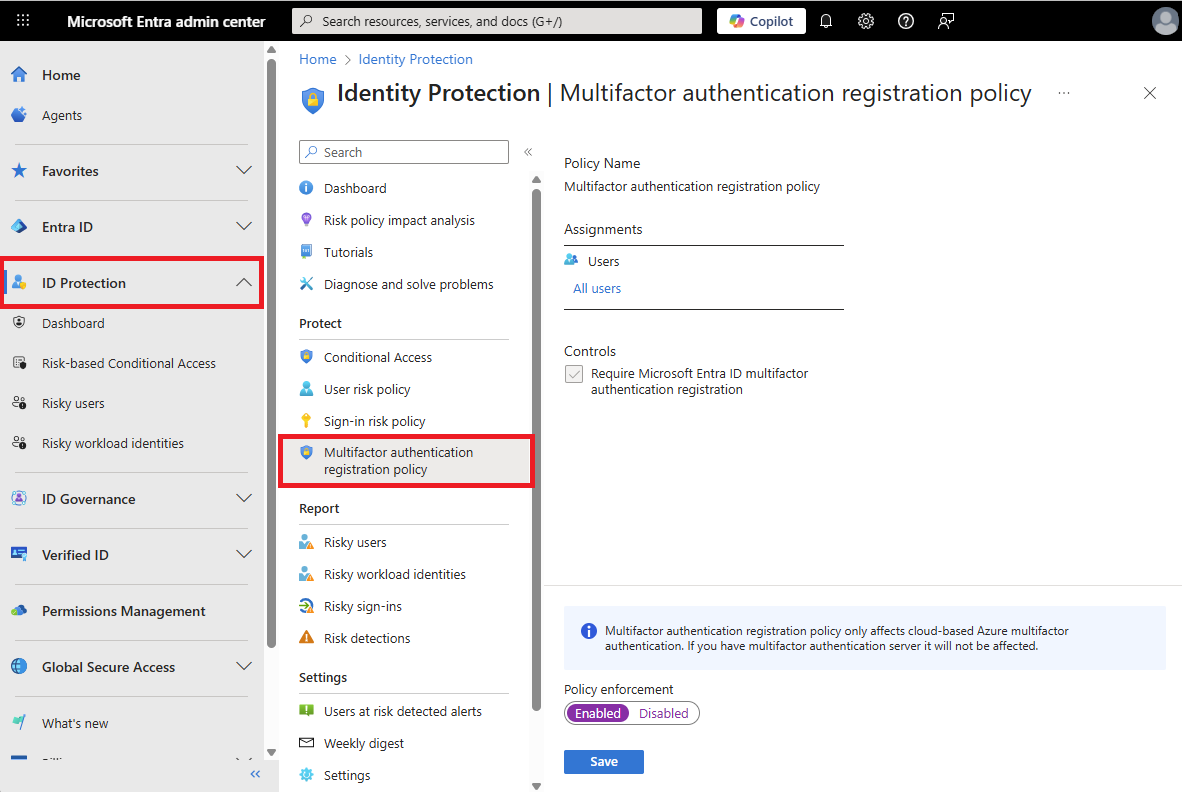Screen dimensions: 1182x792
Task: Click the feedback person icon
Action: point(946,21)
